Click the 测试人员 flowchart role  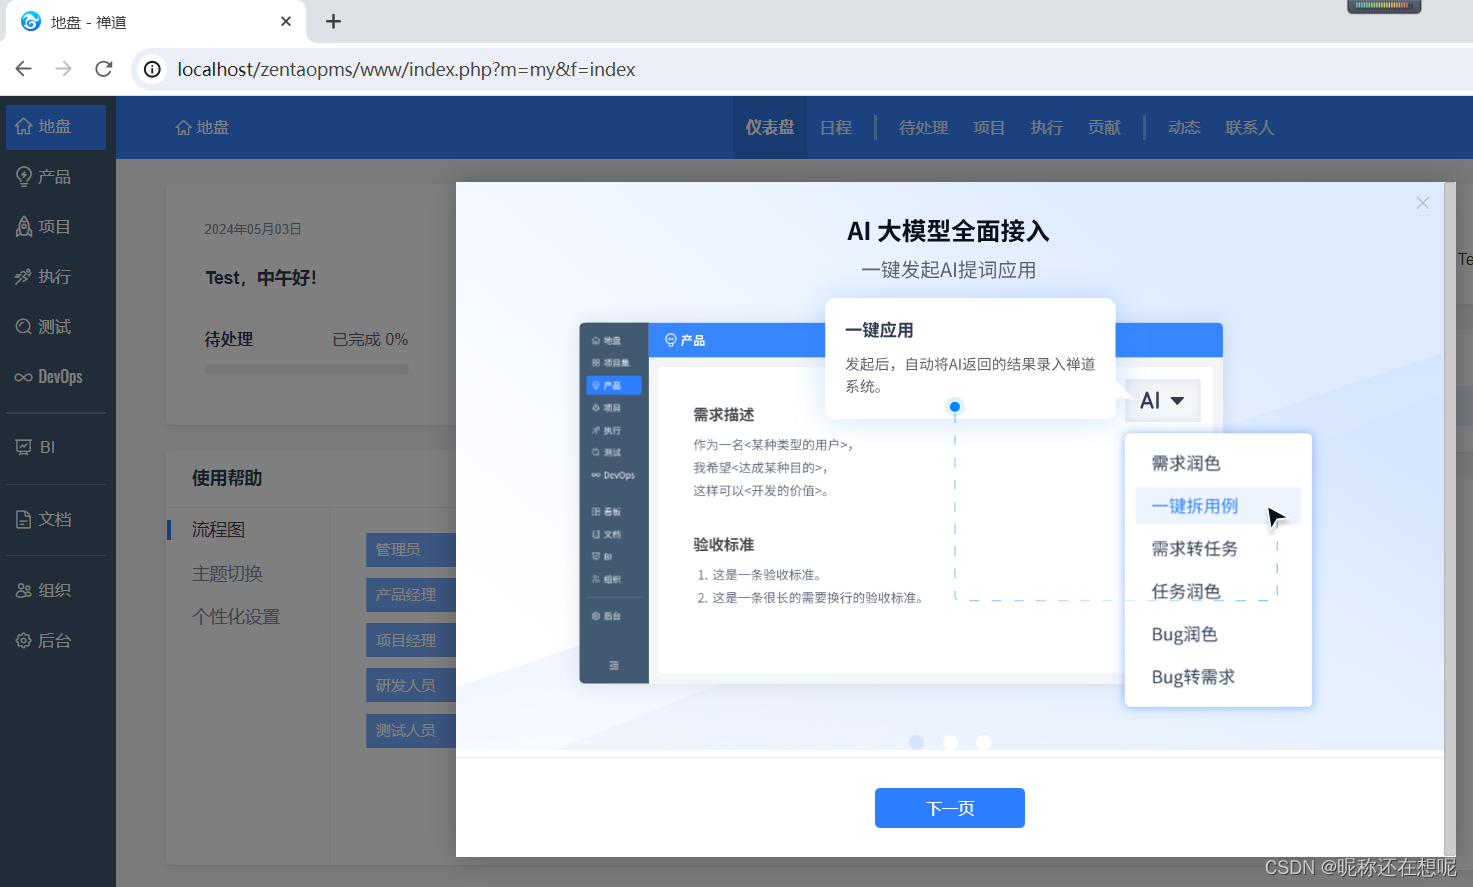click(x=410, y=730)
